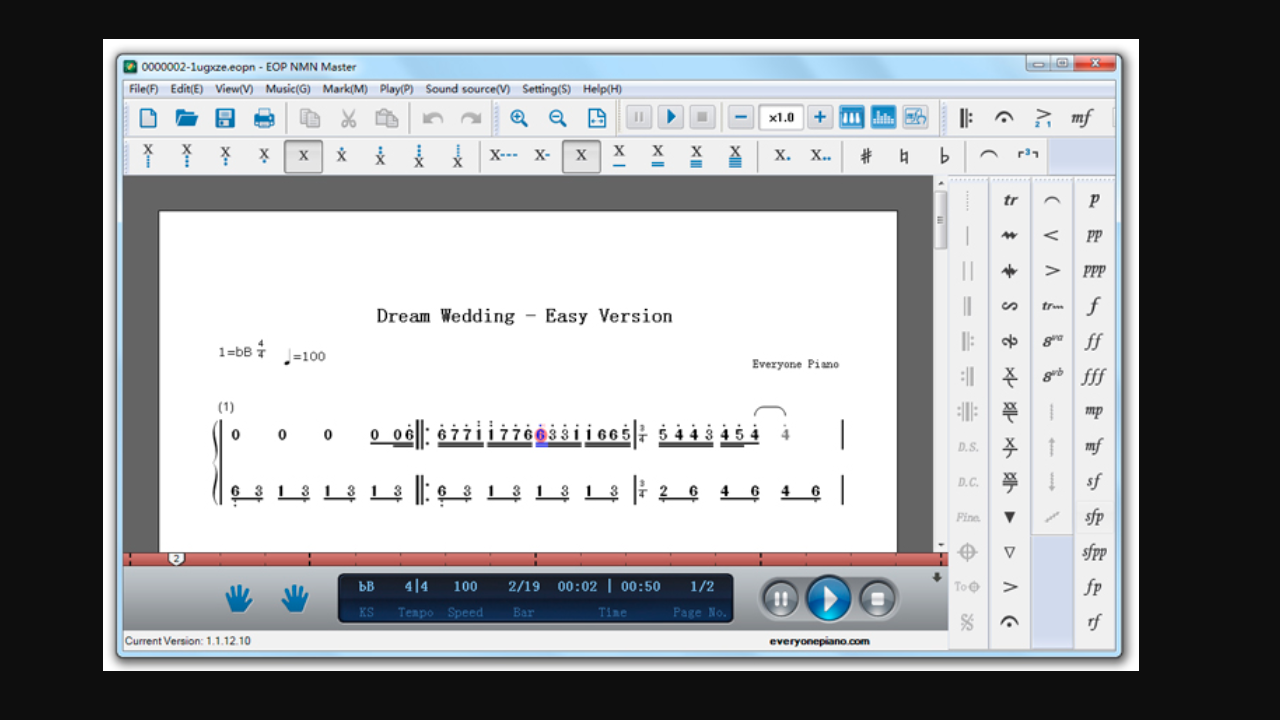This screenshot has width=1280, height=720.
Task: Select the sharp accidental tool
Action: [866, 155]
